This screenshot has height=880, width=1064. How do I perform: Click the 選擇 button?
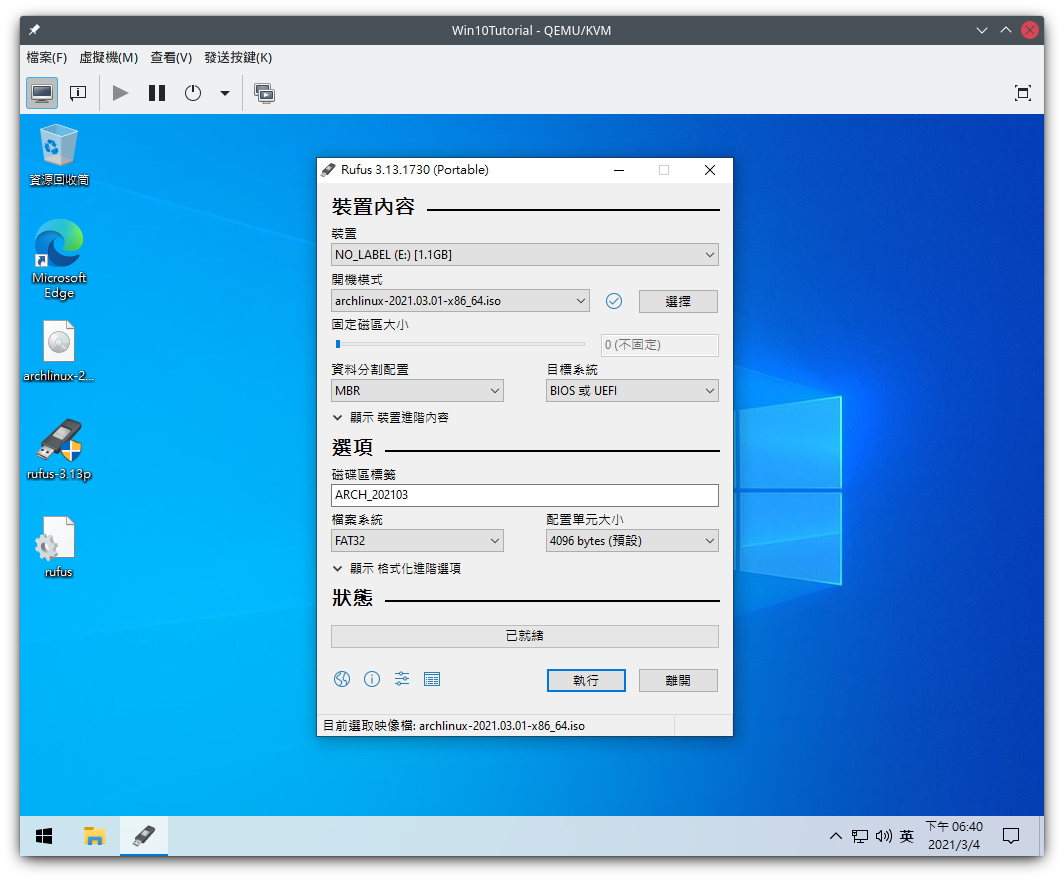pos(678,302)
